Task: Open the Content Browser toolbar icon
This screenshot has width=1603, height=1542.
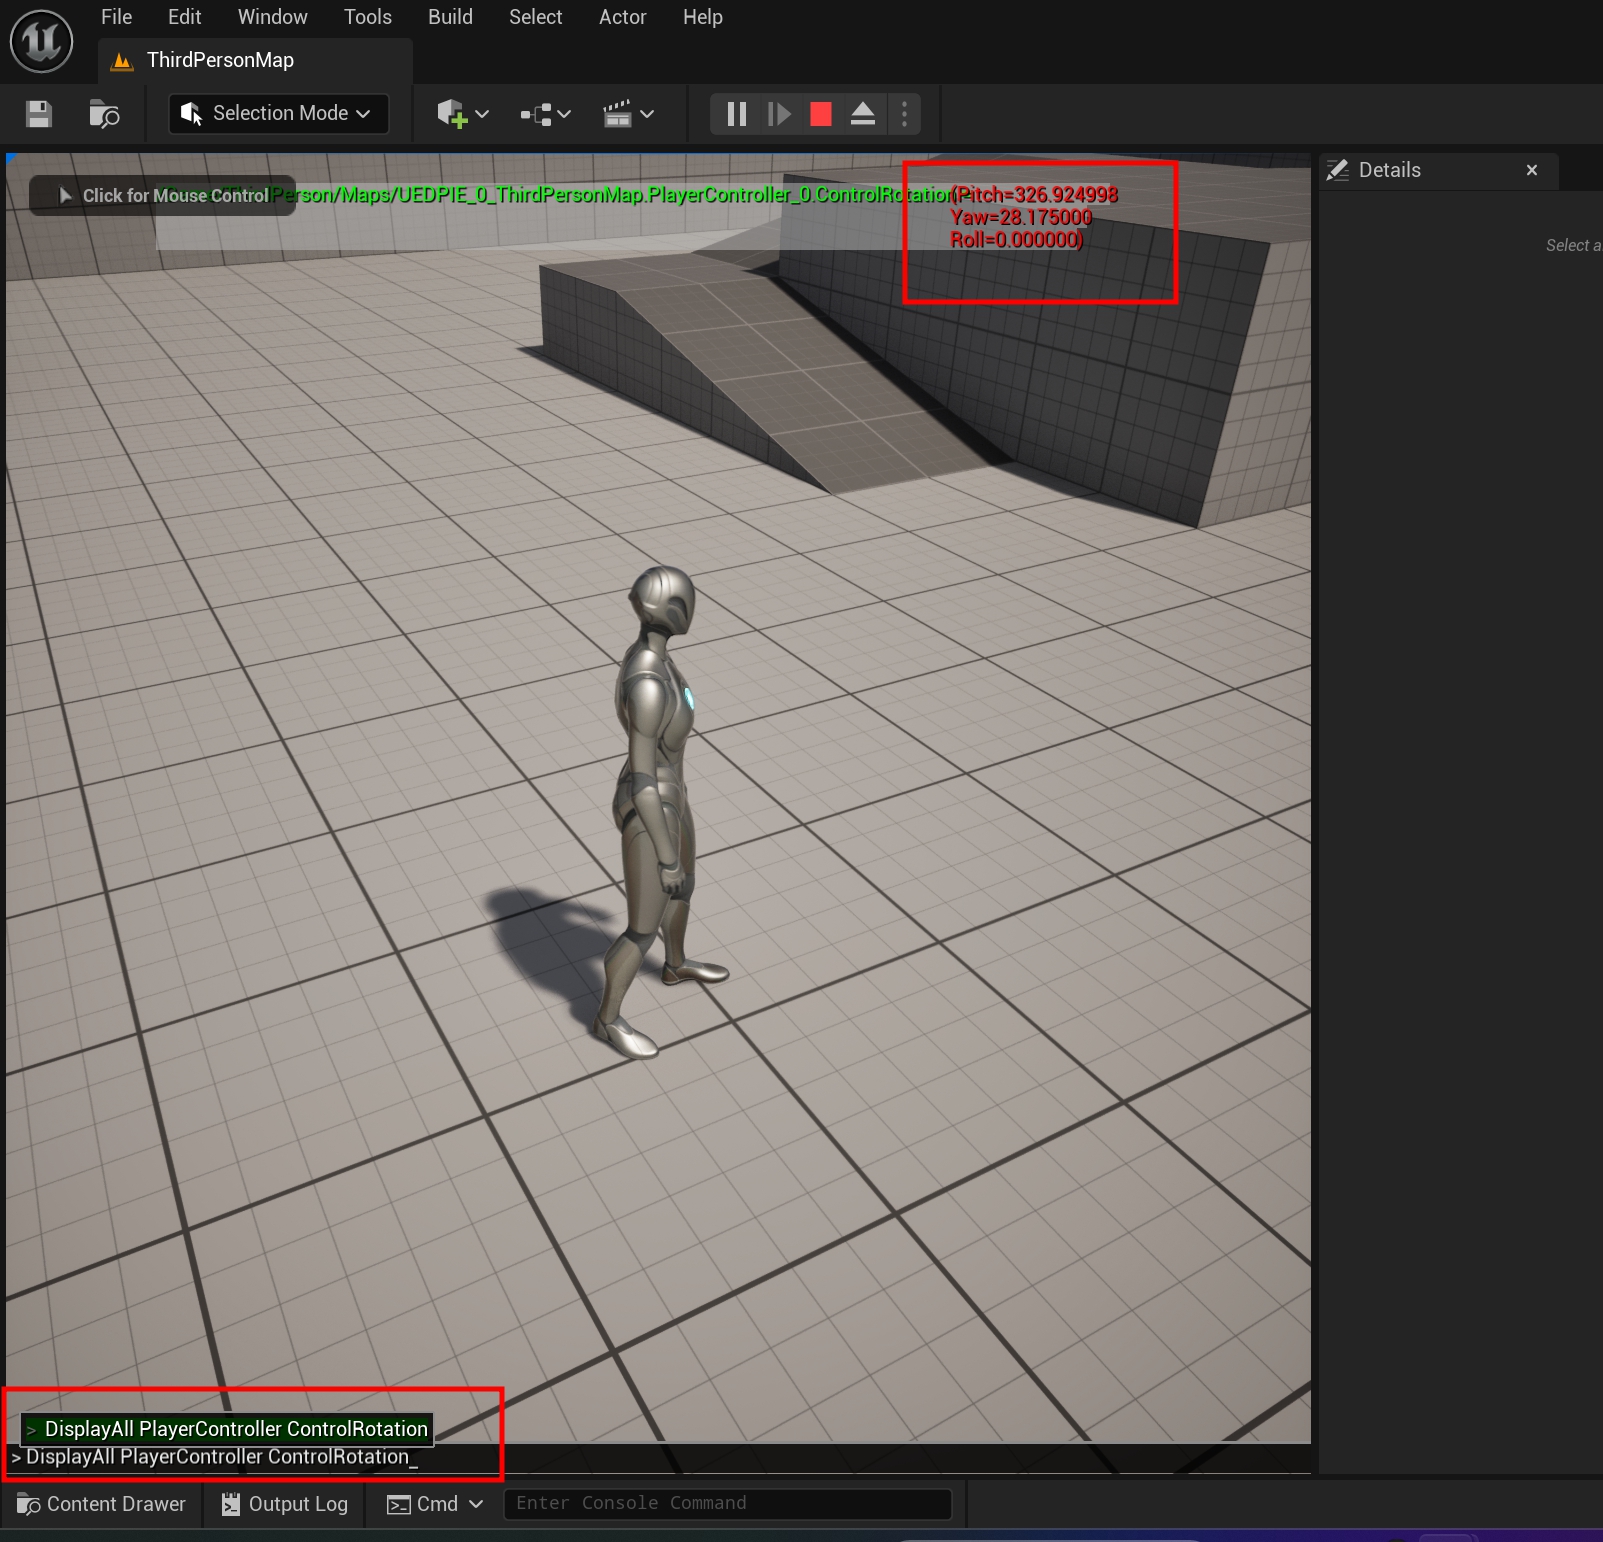Action: click(x=104, y=114)
